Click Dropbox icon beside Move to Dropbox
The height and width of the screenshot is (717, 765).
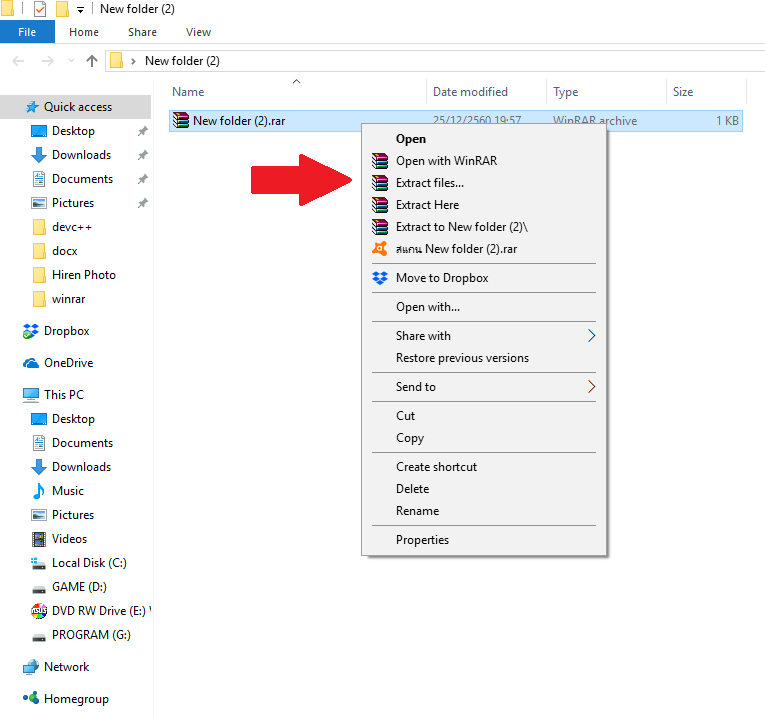[380, 278]
